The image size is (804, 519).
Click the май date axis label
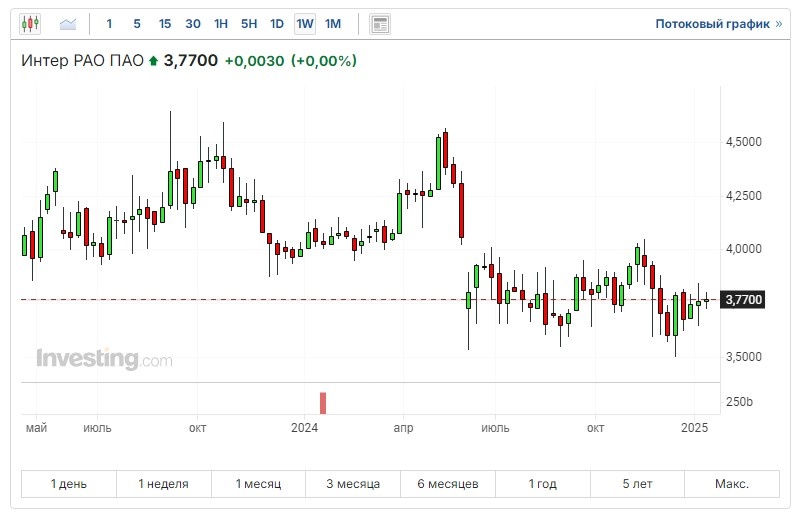click(x=36, y=428)
